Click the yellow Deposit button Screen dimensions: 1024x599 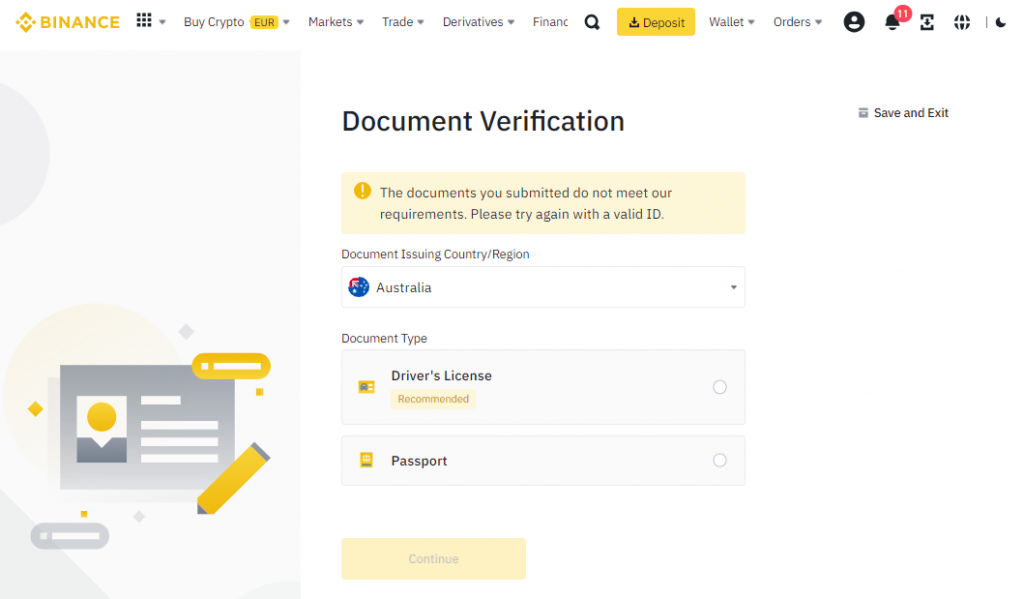click(x=655, y=22)
